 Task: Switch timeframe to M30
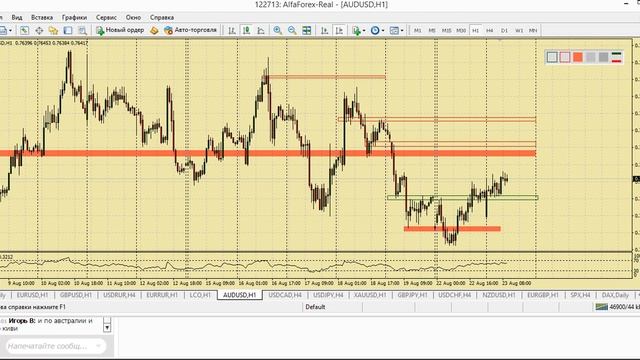(461, 30)
